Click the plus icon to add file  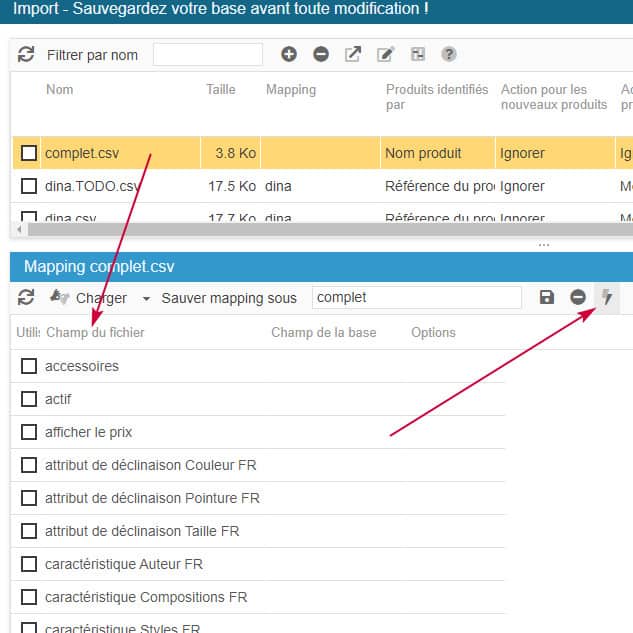pyautogui.click(x=289, y=55)
